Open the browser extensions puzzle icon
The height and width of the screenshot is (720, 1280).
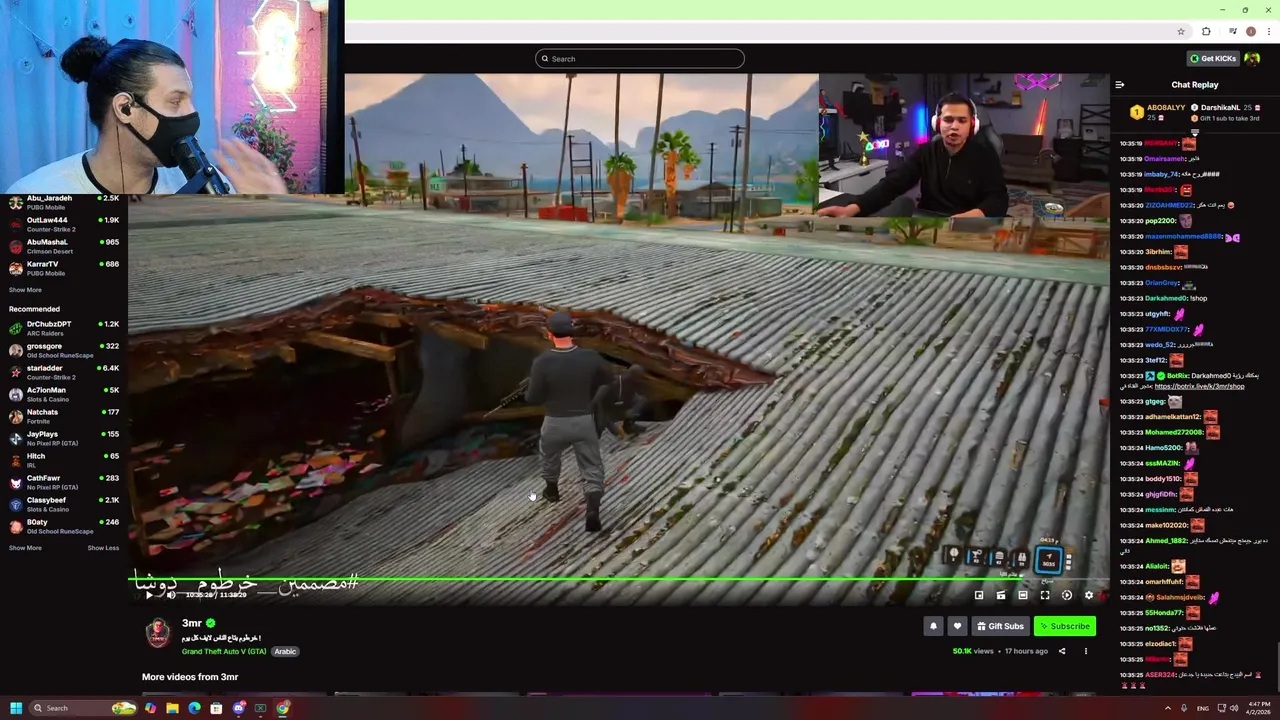[x=1206, y=32]
